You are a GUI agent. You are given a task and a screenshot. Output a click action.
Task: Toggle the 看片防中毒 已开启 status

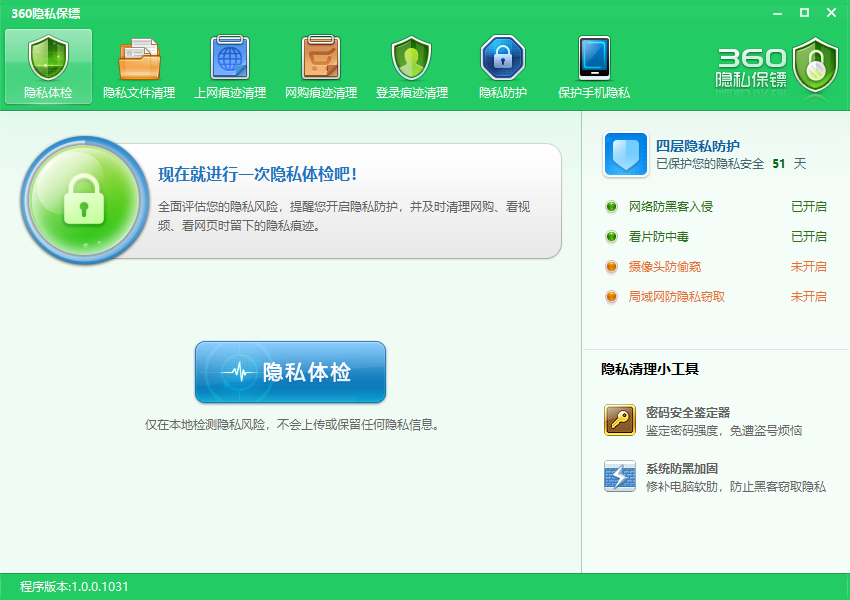point(808,237)
